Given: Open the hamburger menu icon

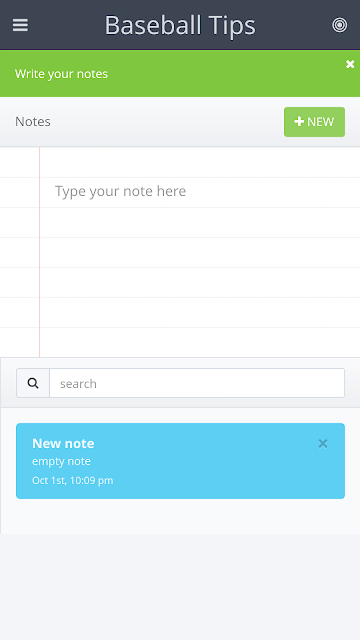Looking at the screenshot, I should (20, 25).
